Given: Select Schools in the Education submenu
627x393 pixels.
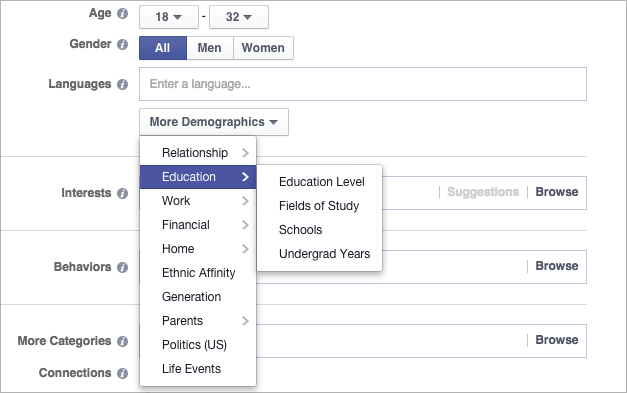Looking at the screenshot, I should coord(319,230).
